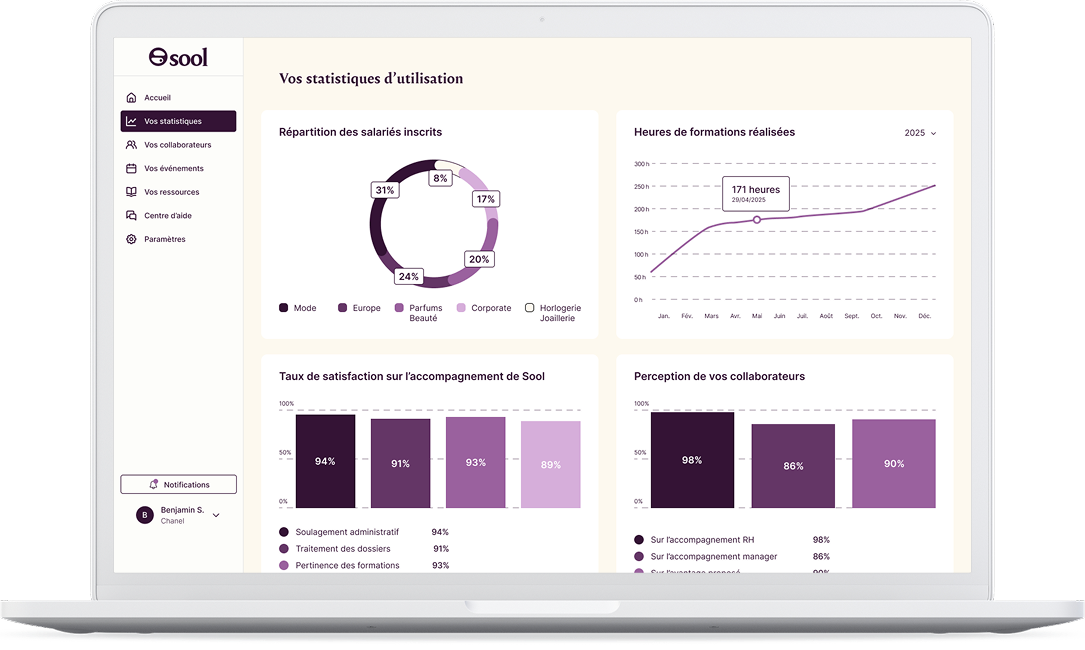Go to Vos collaborateurs

[x=179, y=145]
